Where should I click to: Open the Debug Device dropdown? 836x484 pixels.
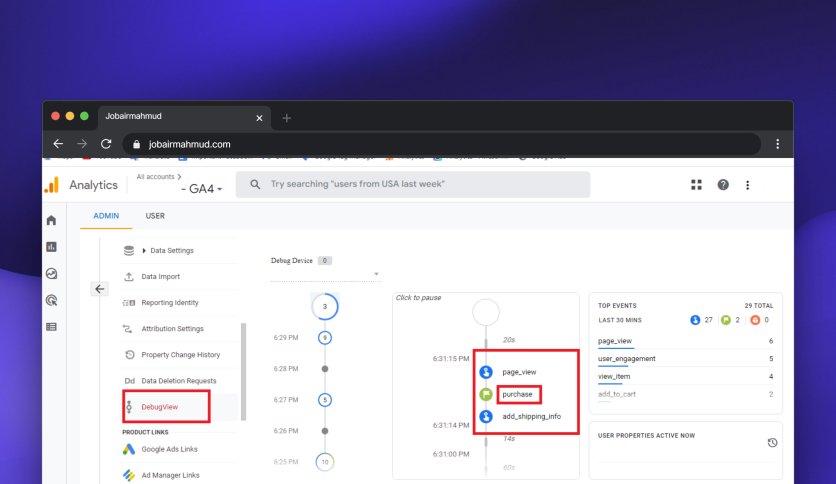tap(325, 274)
